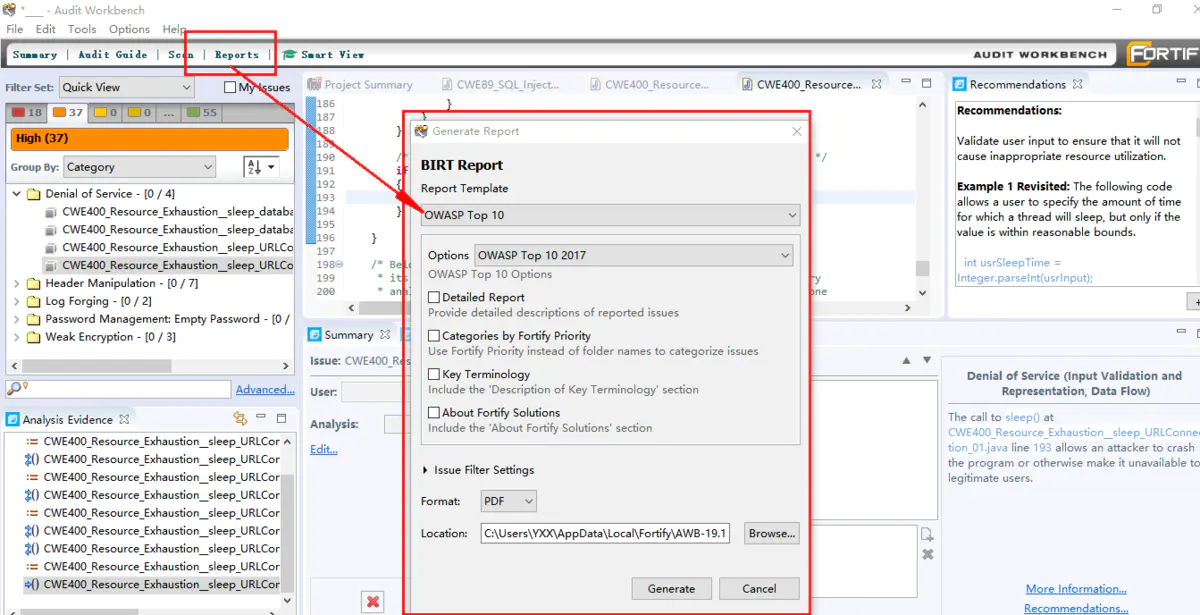Viewport: 1200px width, 615px height.
Task: Click Summary in the toolbar
Action: click(35, 55)
